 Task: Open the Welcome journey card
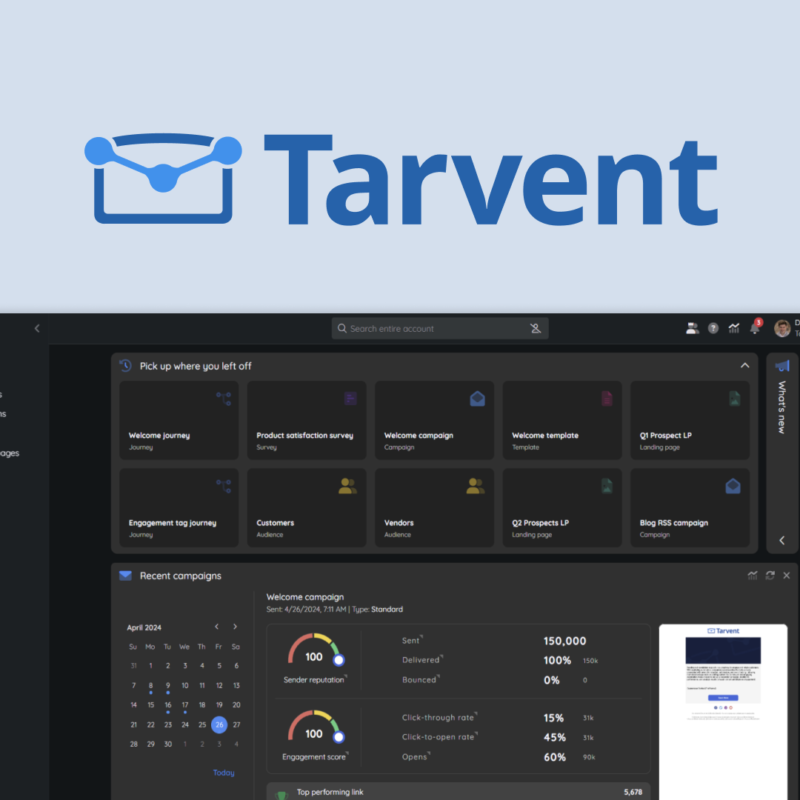179,420
